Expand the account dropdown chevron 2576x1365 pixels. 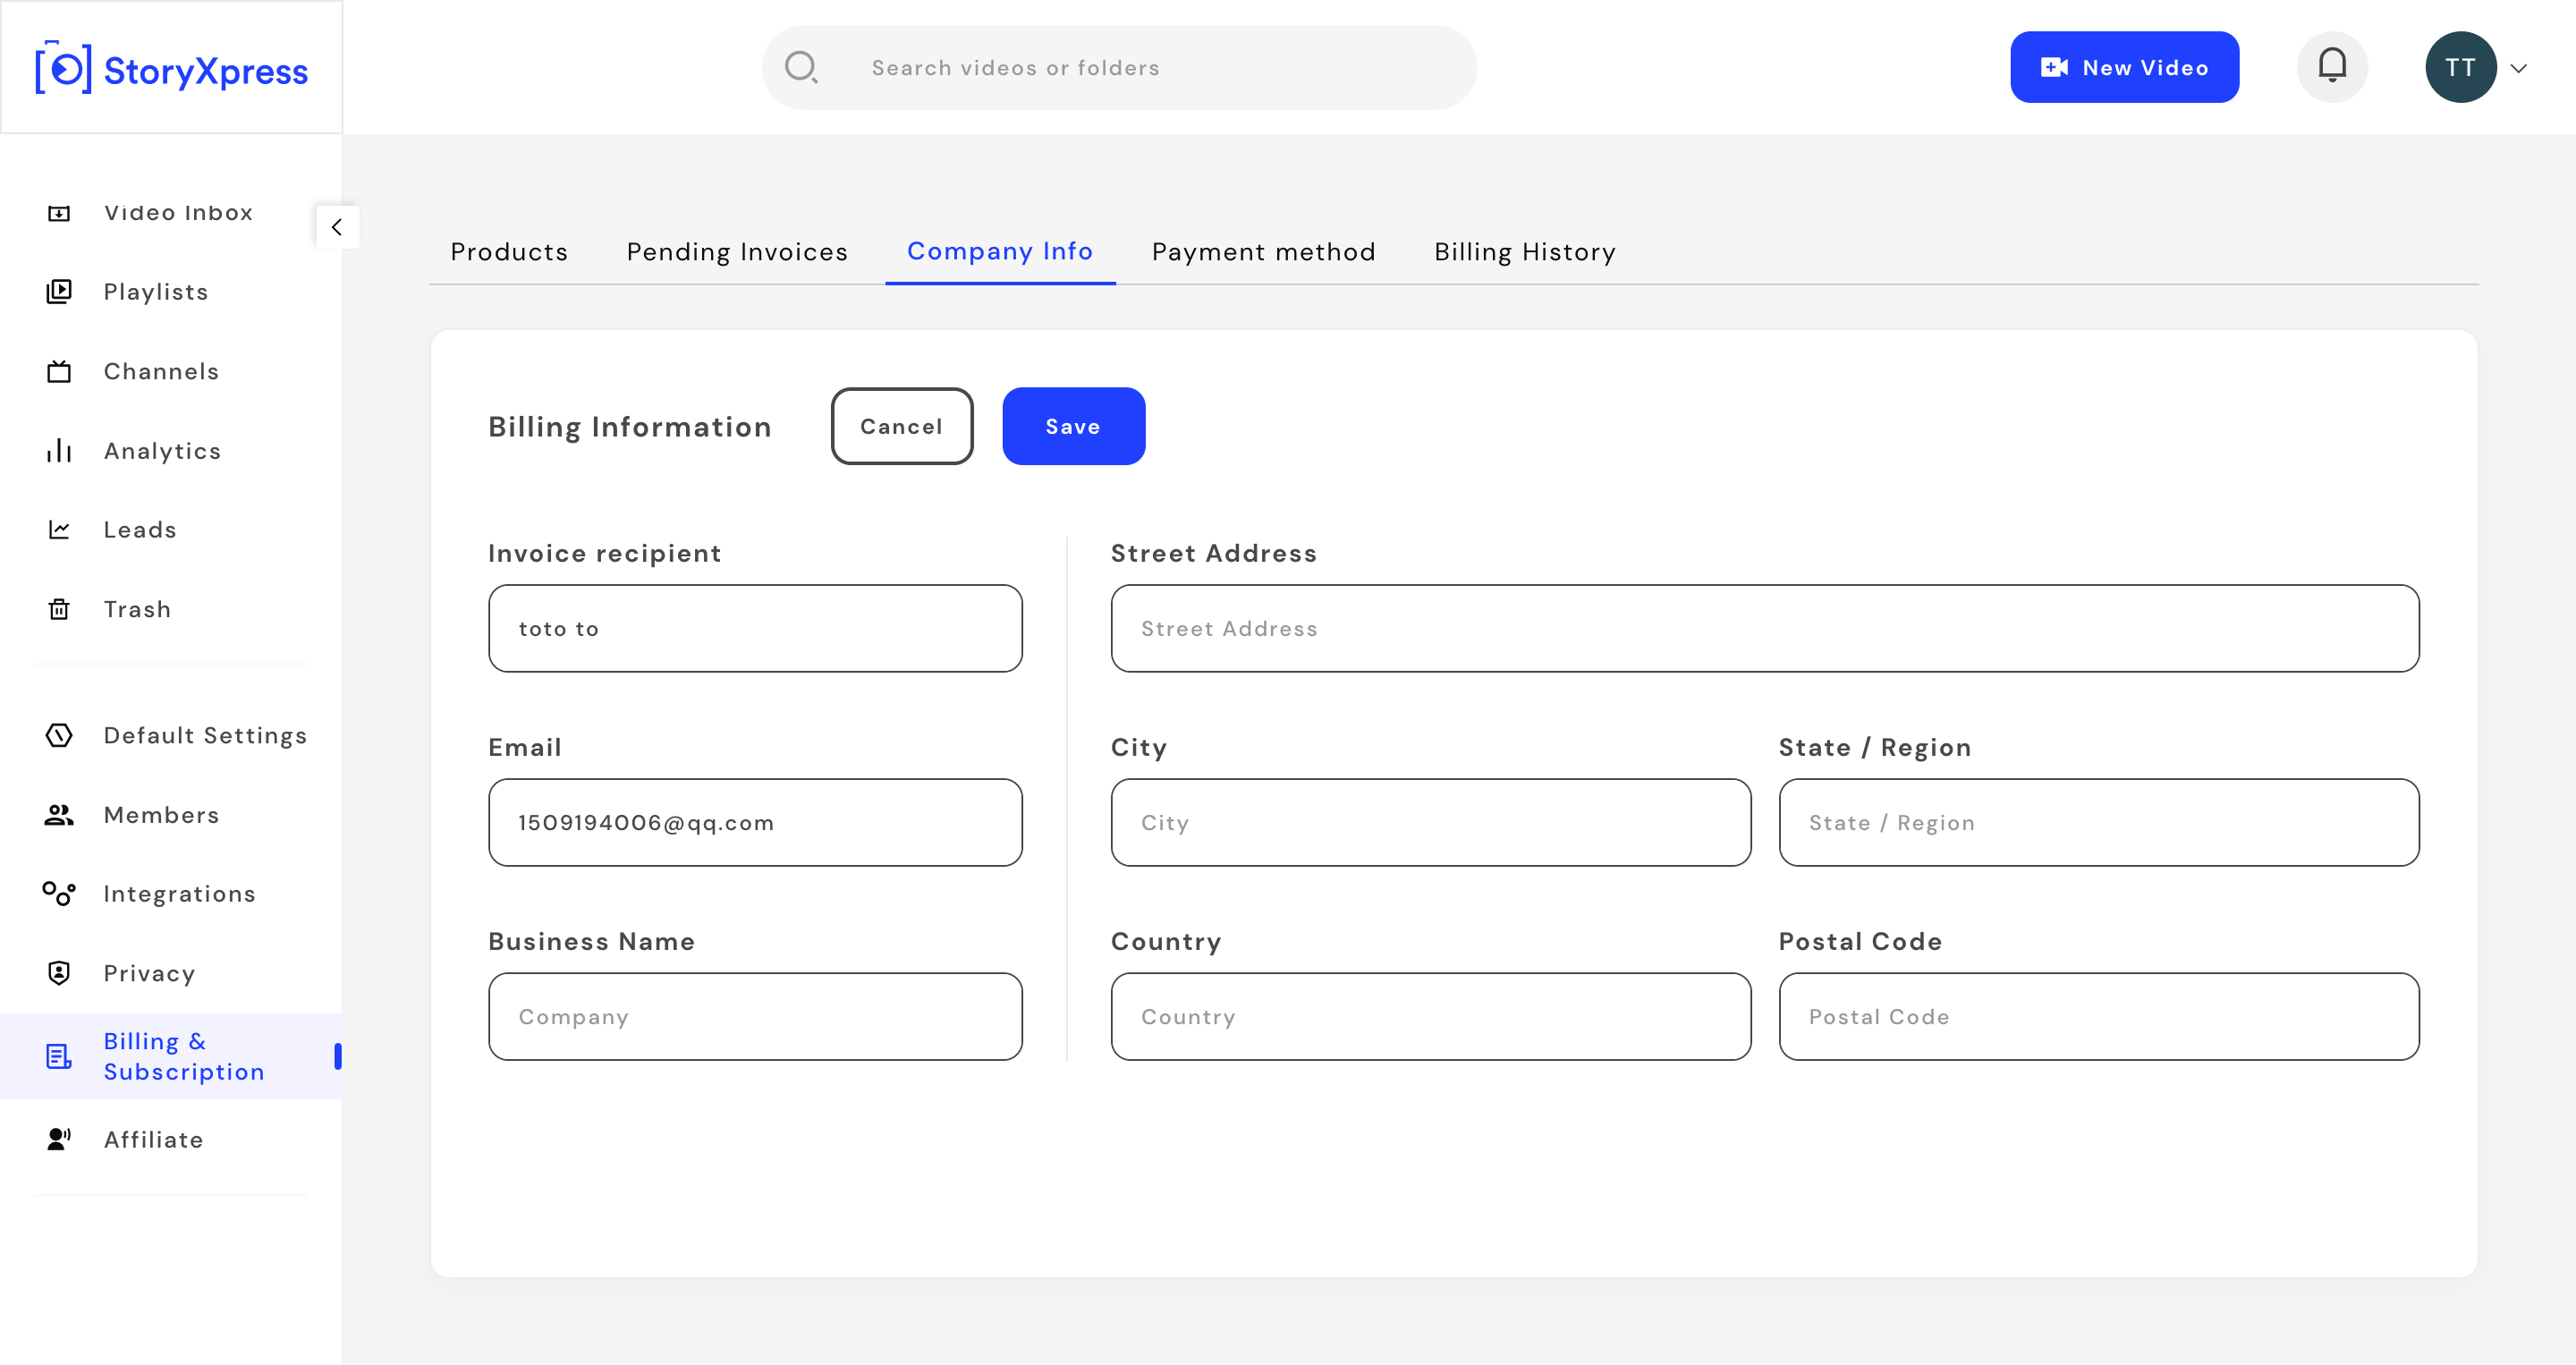[x=2519, y=68]
